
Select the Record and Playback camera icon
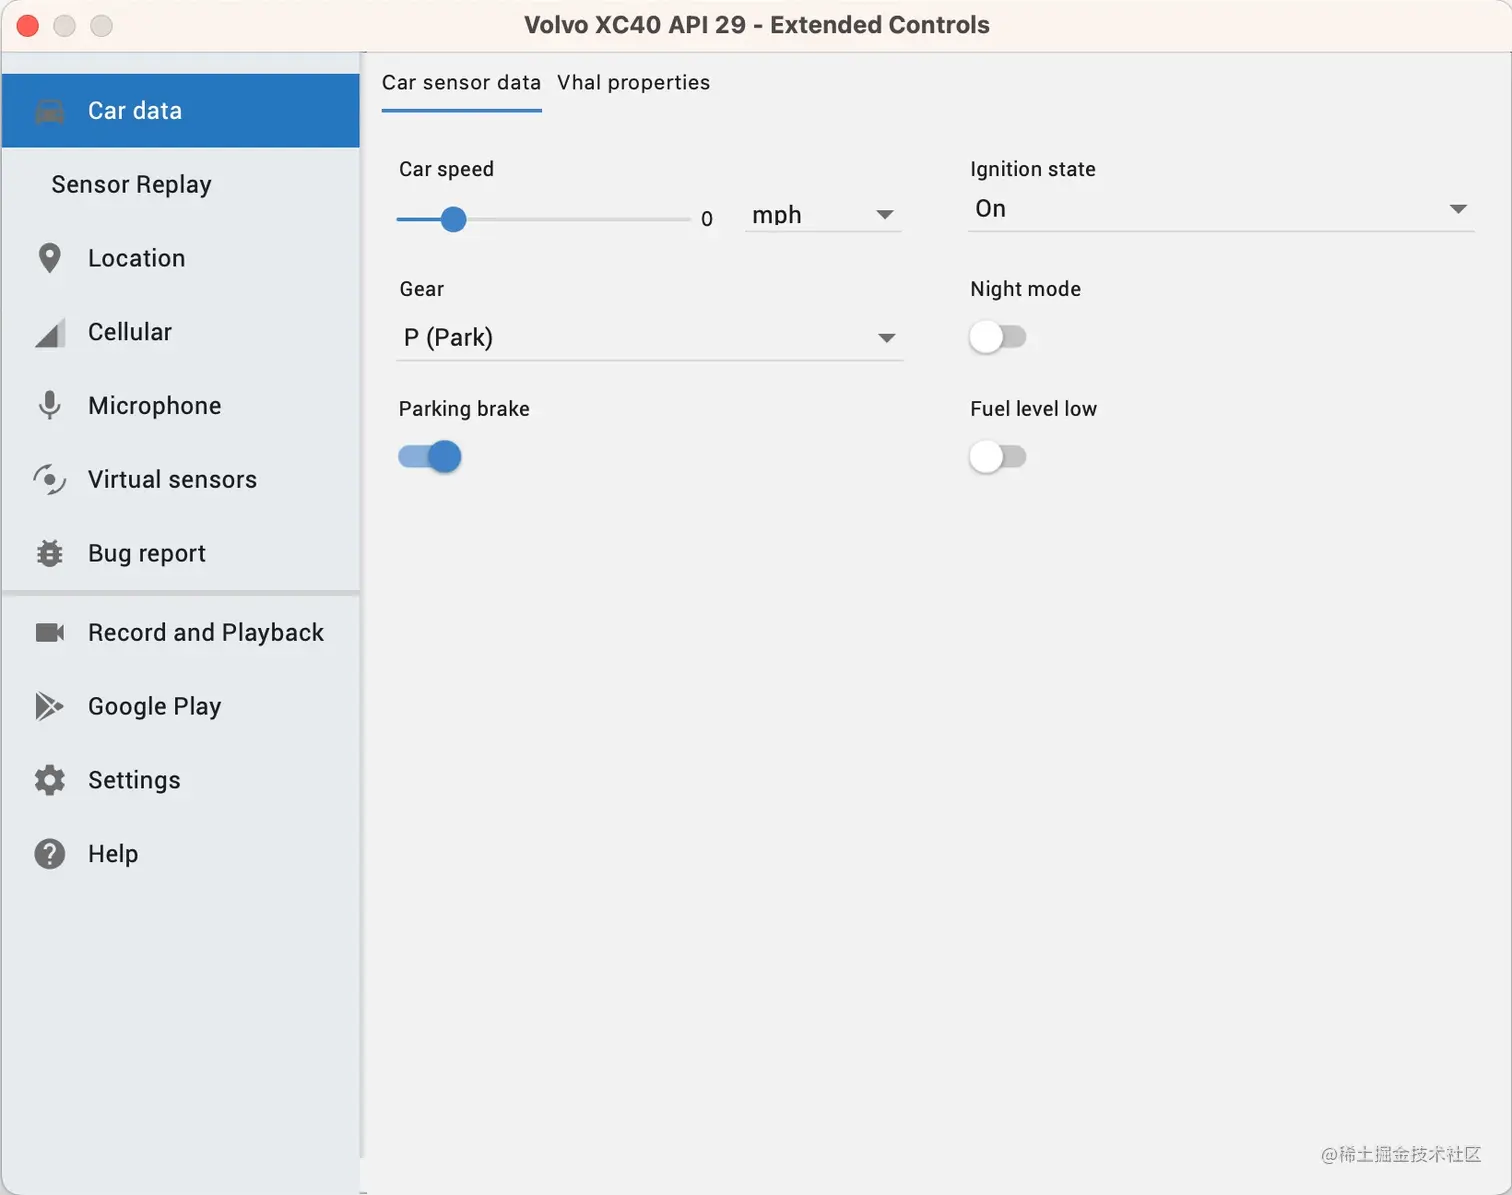[50, 632]
